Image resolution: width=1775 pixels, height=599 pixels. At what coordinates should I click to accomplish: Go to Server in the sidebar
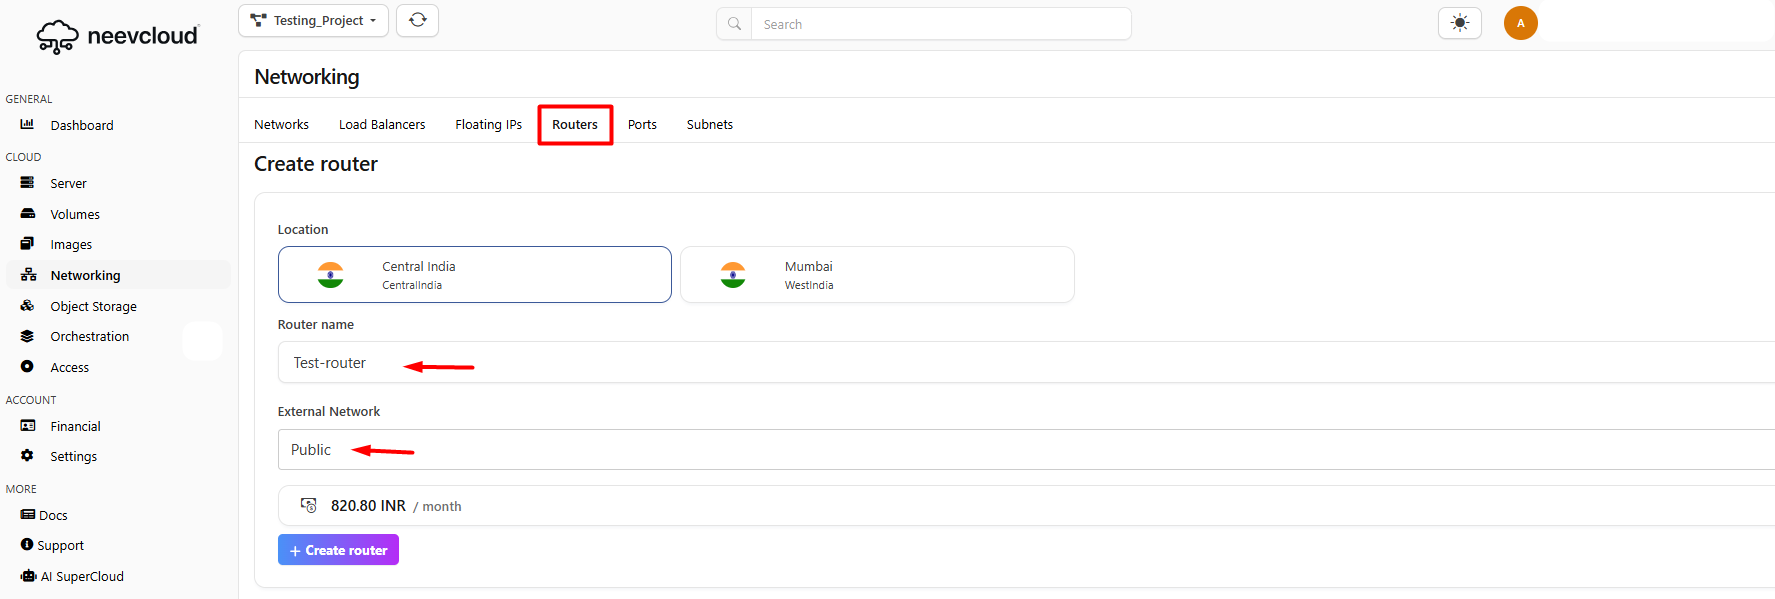click(68, 184)
